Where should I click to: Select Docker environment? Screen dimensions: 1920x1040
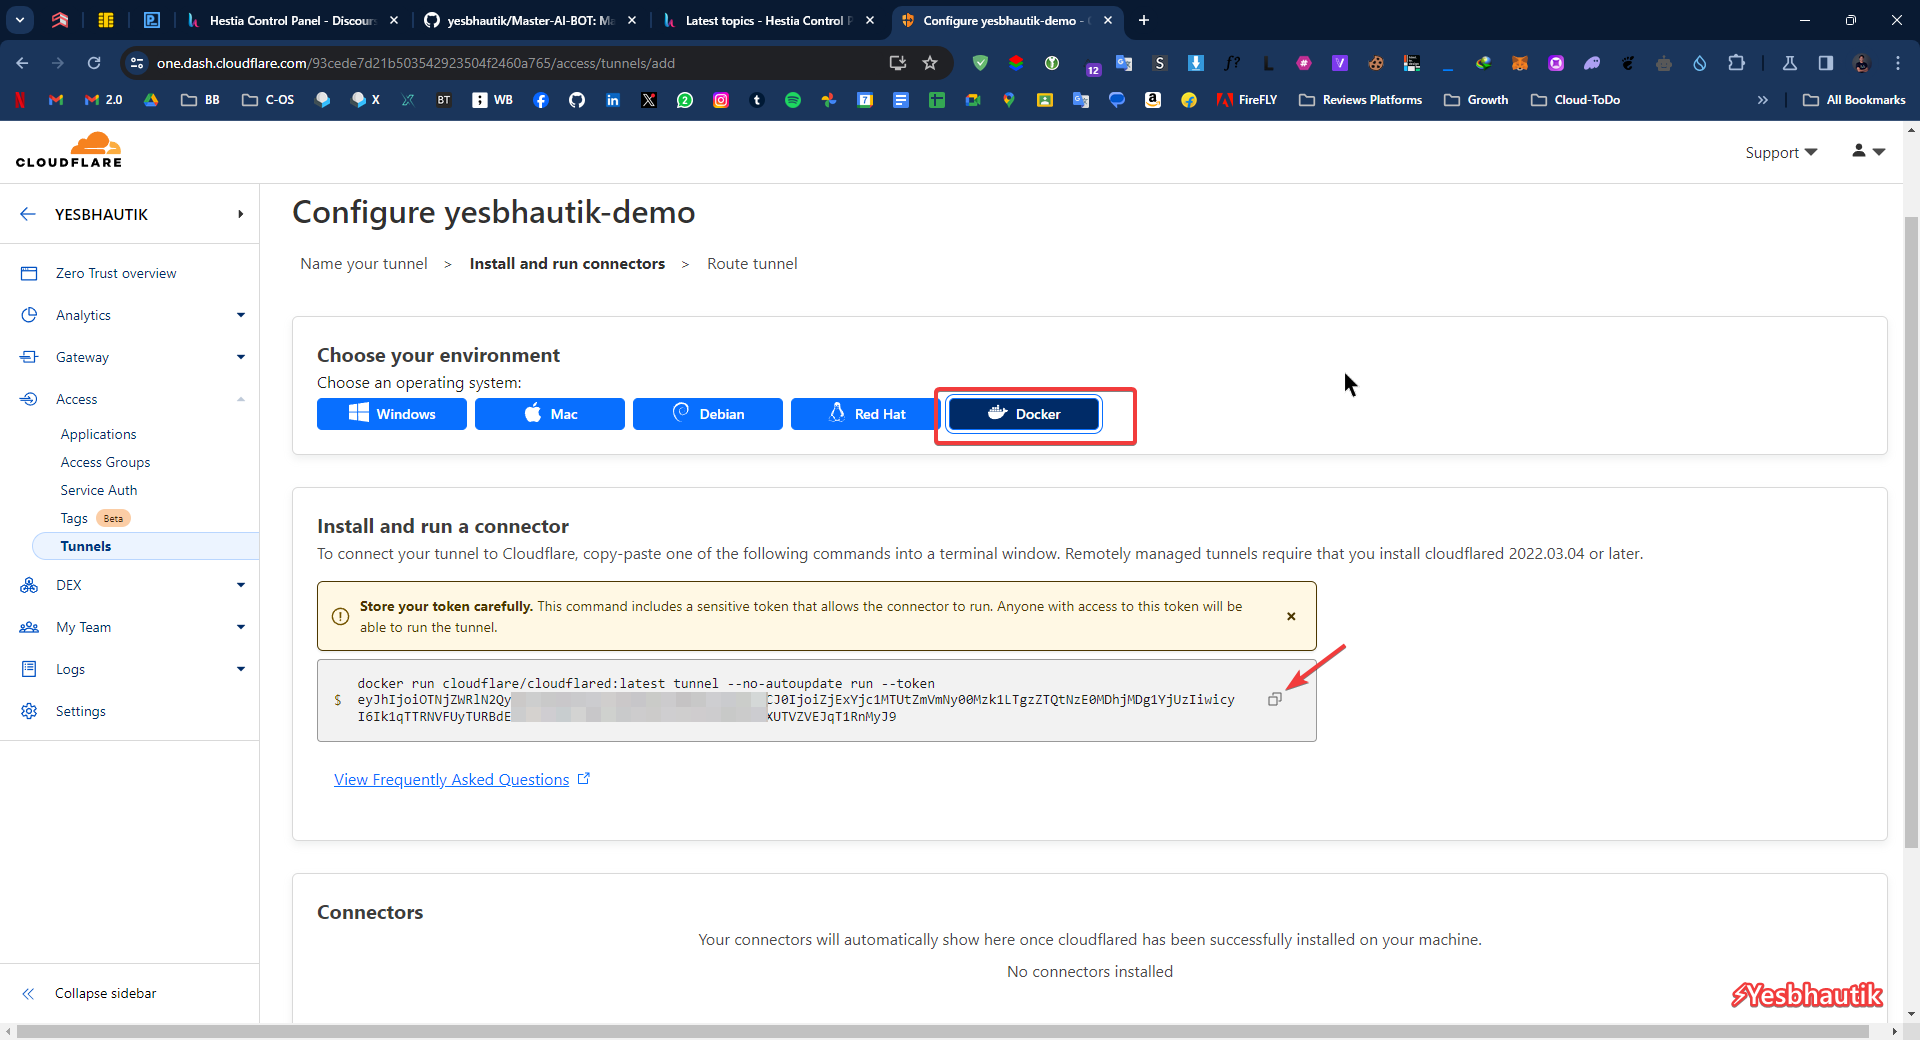pos(1024,414)
